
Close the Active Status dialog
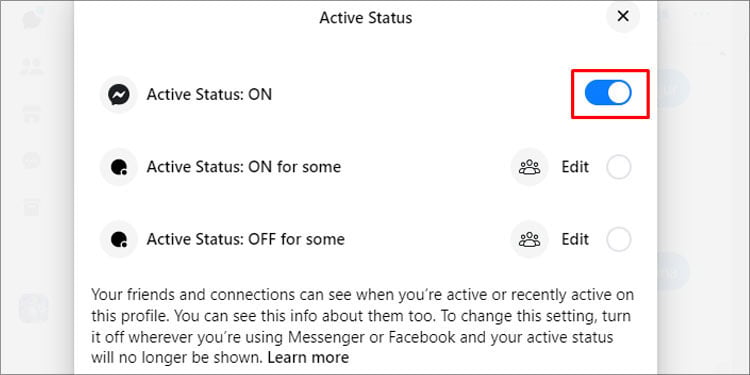tap(623, 17)
